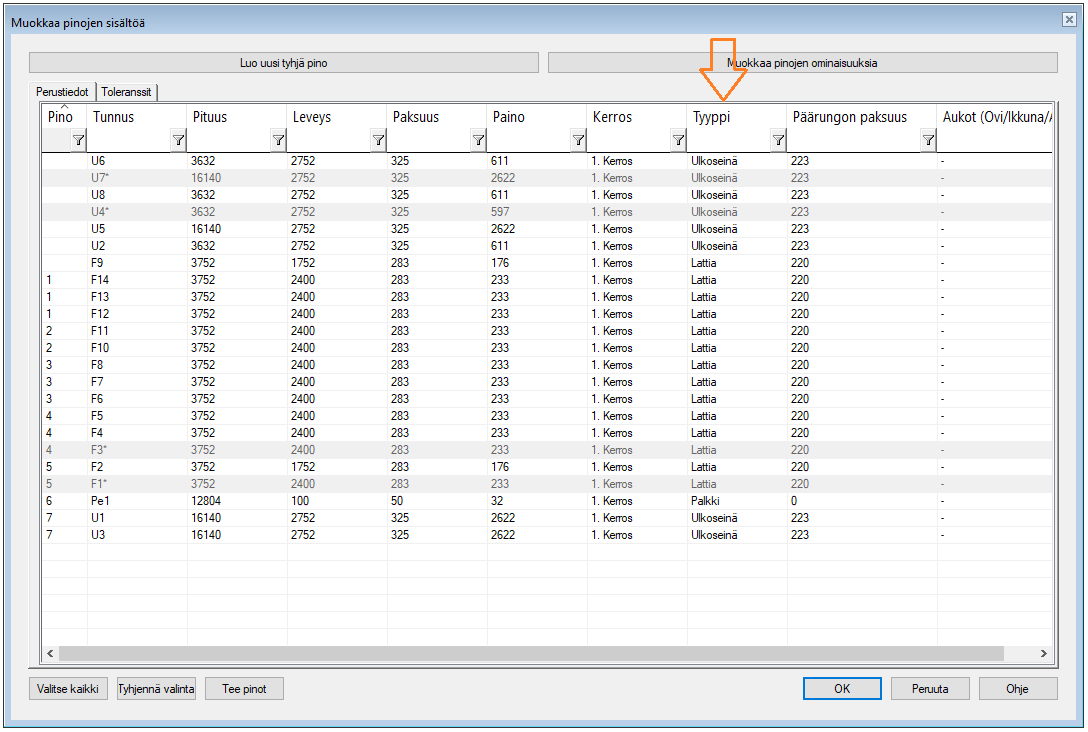
Task: Click Luo uusi tyhjä pino button
Action: coord(284,63)
